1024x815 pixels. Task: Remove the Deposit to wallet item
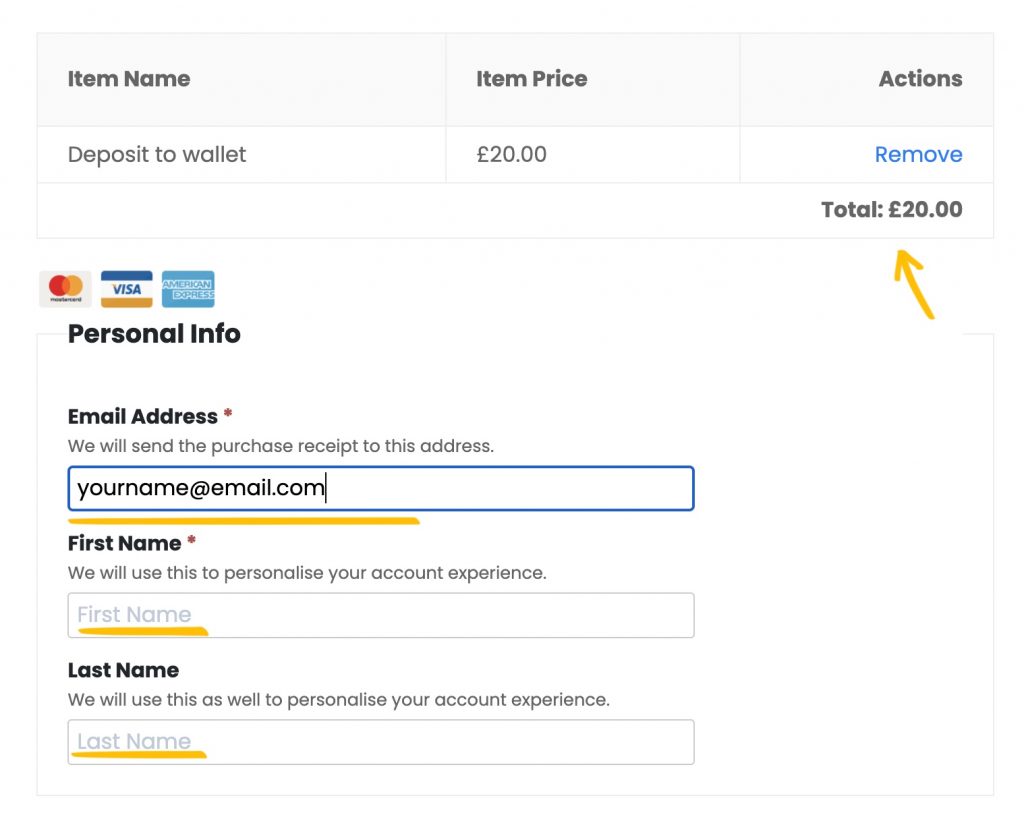pyautogui.click(x=918, y=154)
